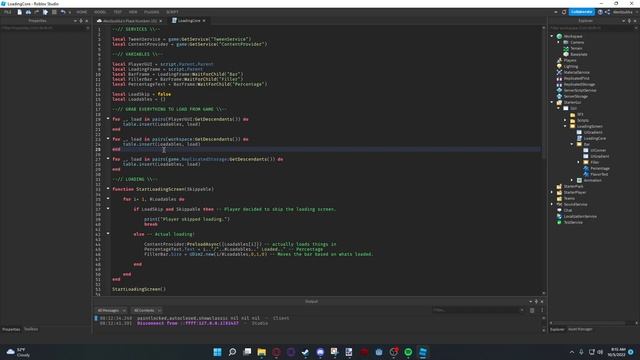Open the All Contexts dropdown in Output

147,311
